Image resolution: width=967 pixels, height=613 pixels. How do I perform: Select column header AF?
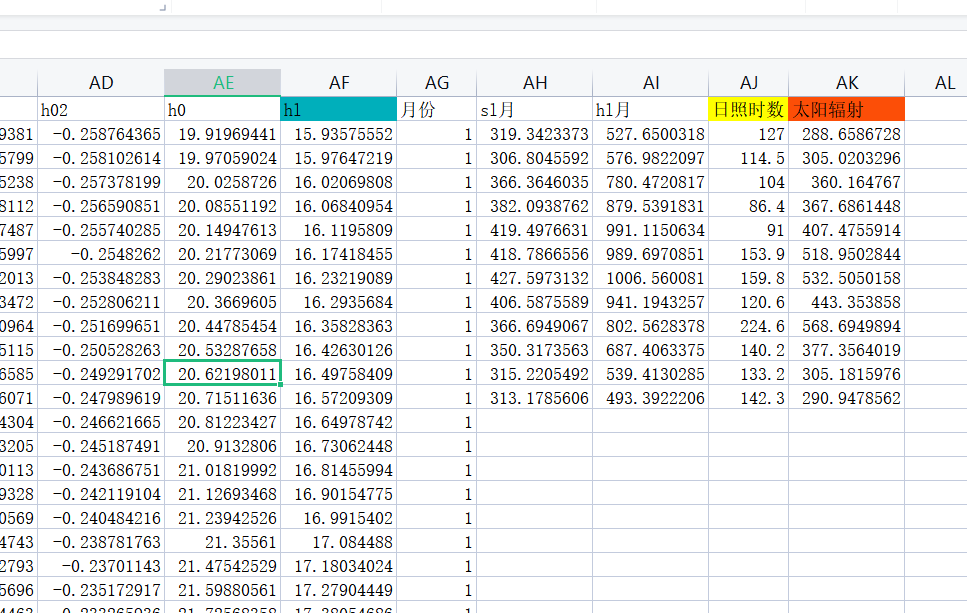point(339,83)
